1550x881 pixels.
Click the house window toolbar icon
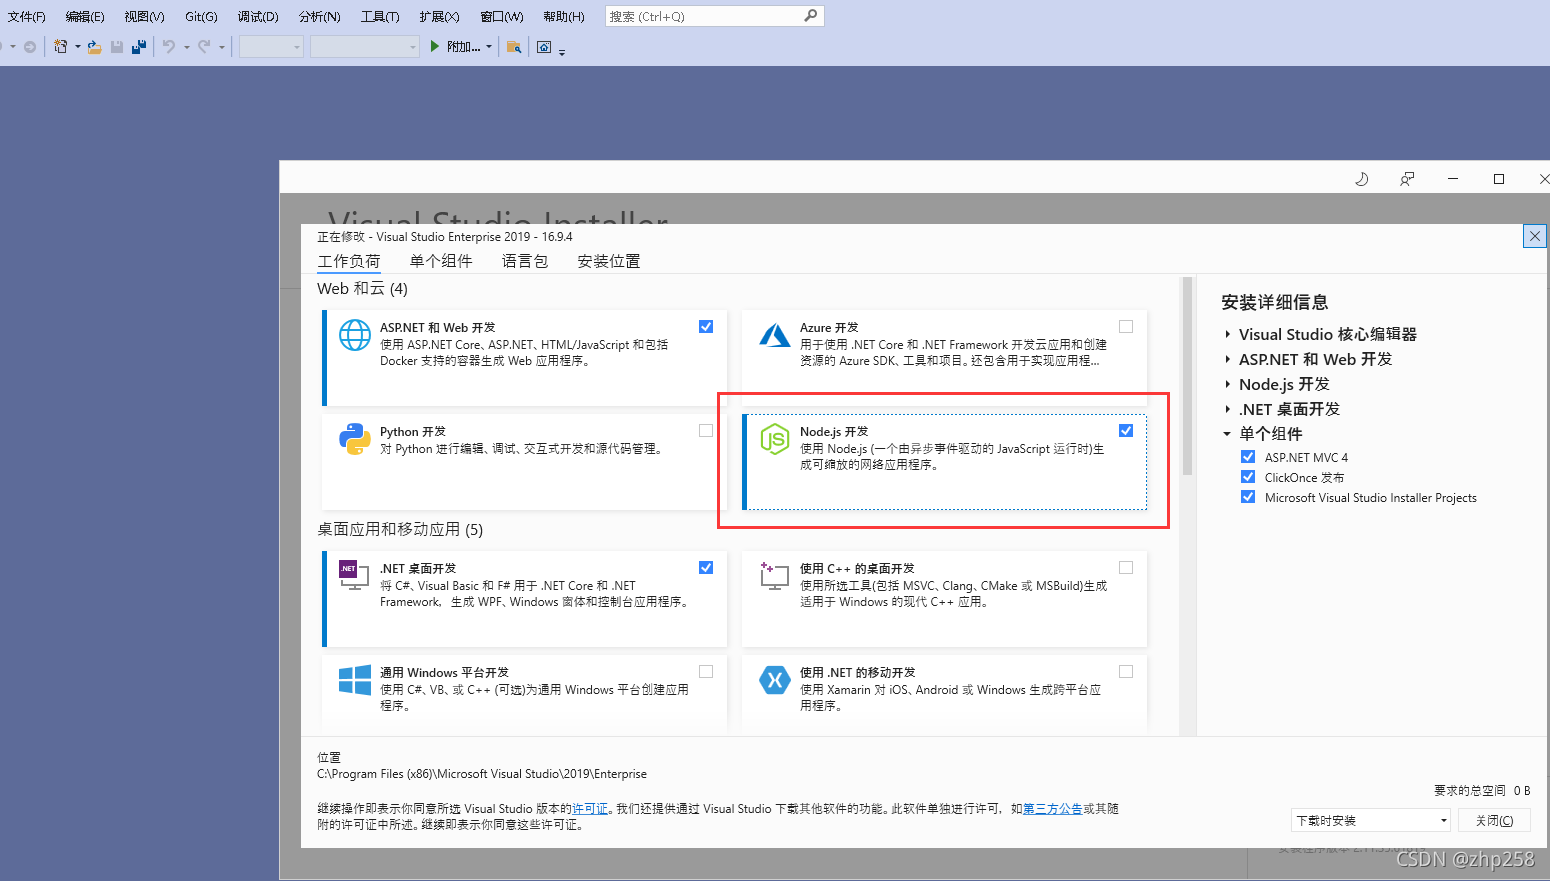click(544, 47)
